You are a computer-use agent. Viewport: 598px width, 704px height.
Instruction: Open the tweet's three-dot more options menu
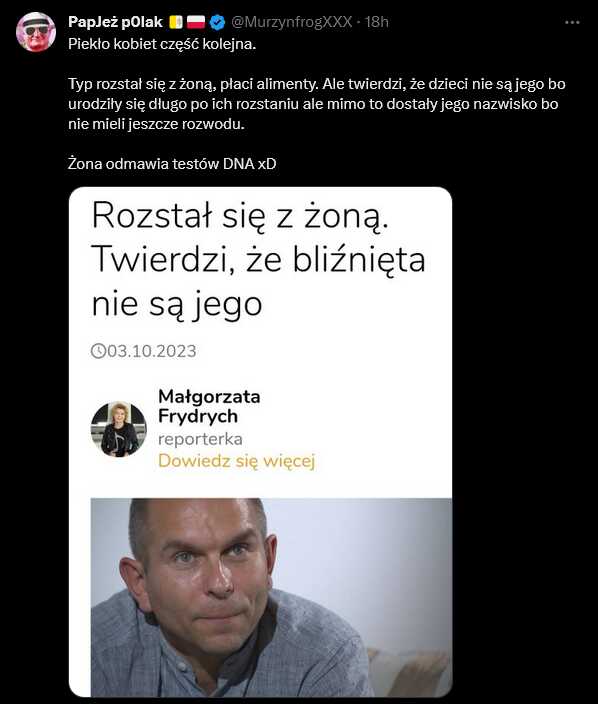click(x=572, y=22)
